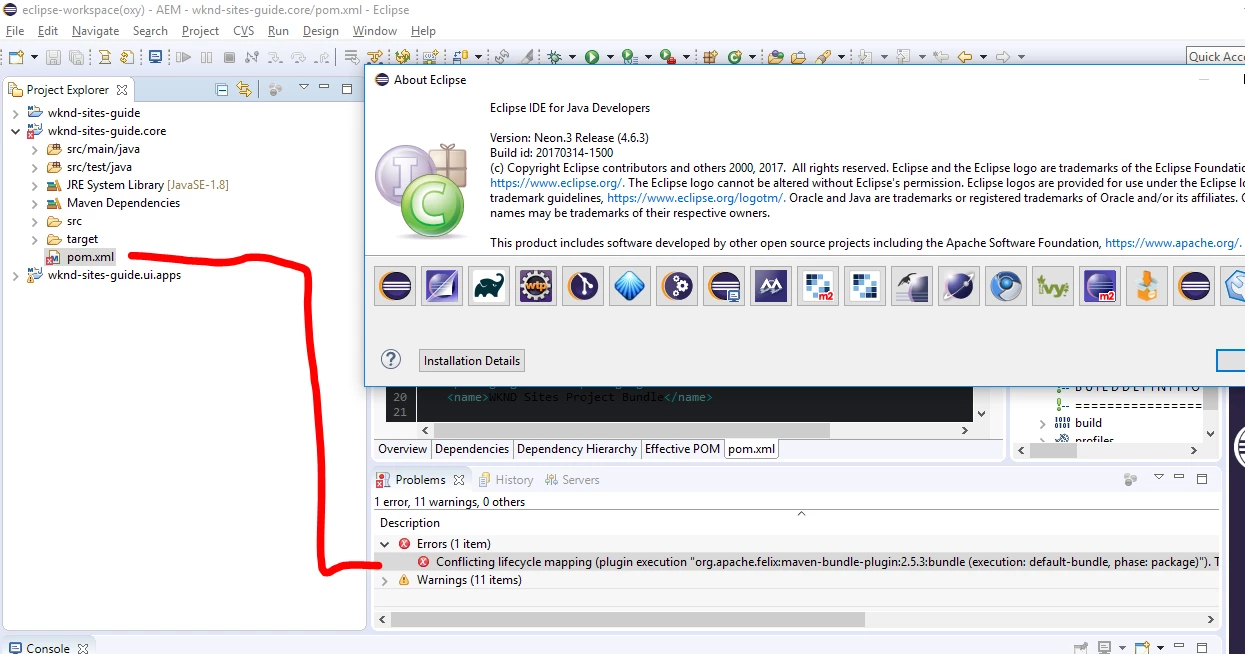Select the Conflicting lifecycle mapping error row
The width and height of the screenshot is (1245, 654).
[797, 562]
